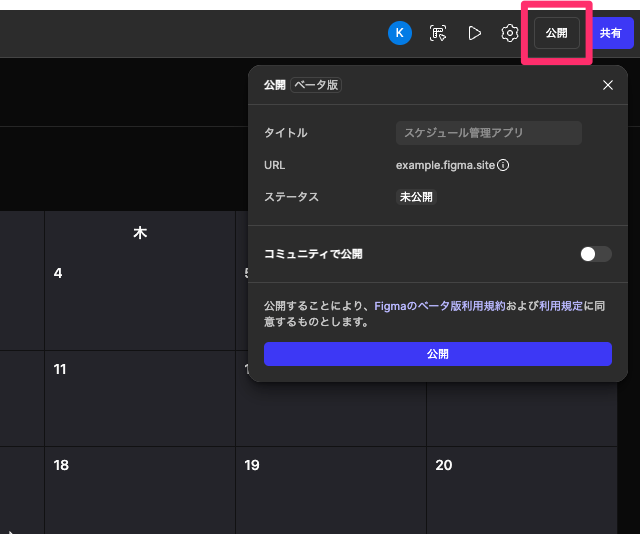Enable the コミュニティで公開 toggle
The height and width of the screenshot is (534, 640).
[596, 254]
